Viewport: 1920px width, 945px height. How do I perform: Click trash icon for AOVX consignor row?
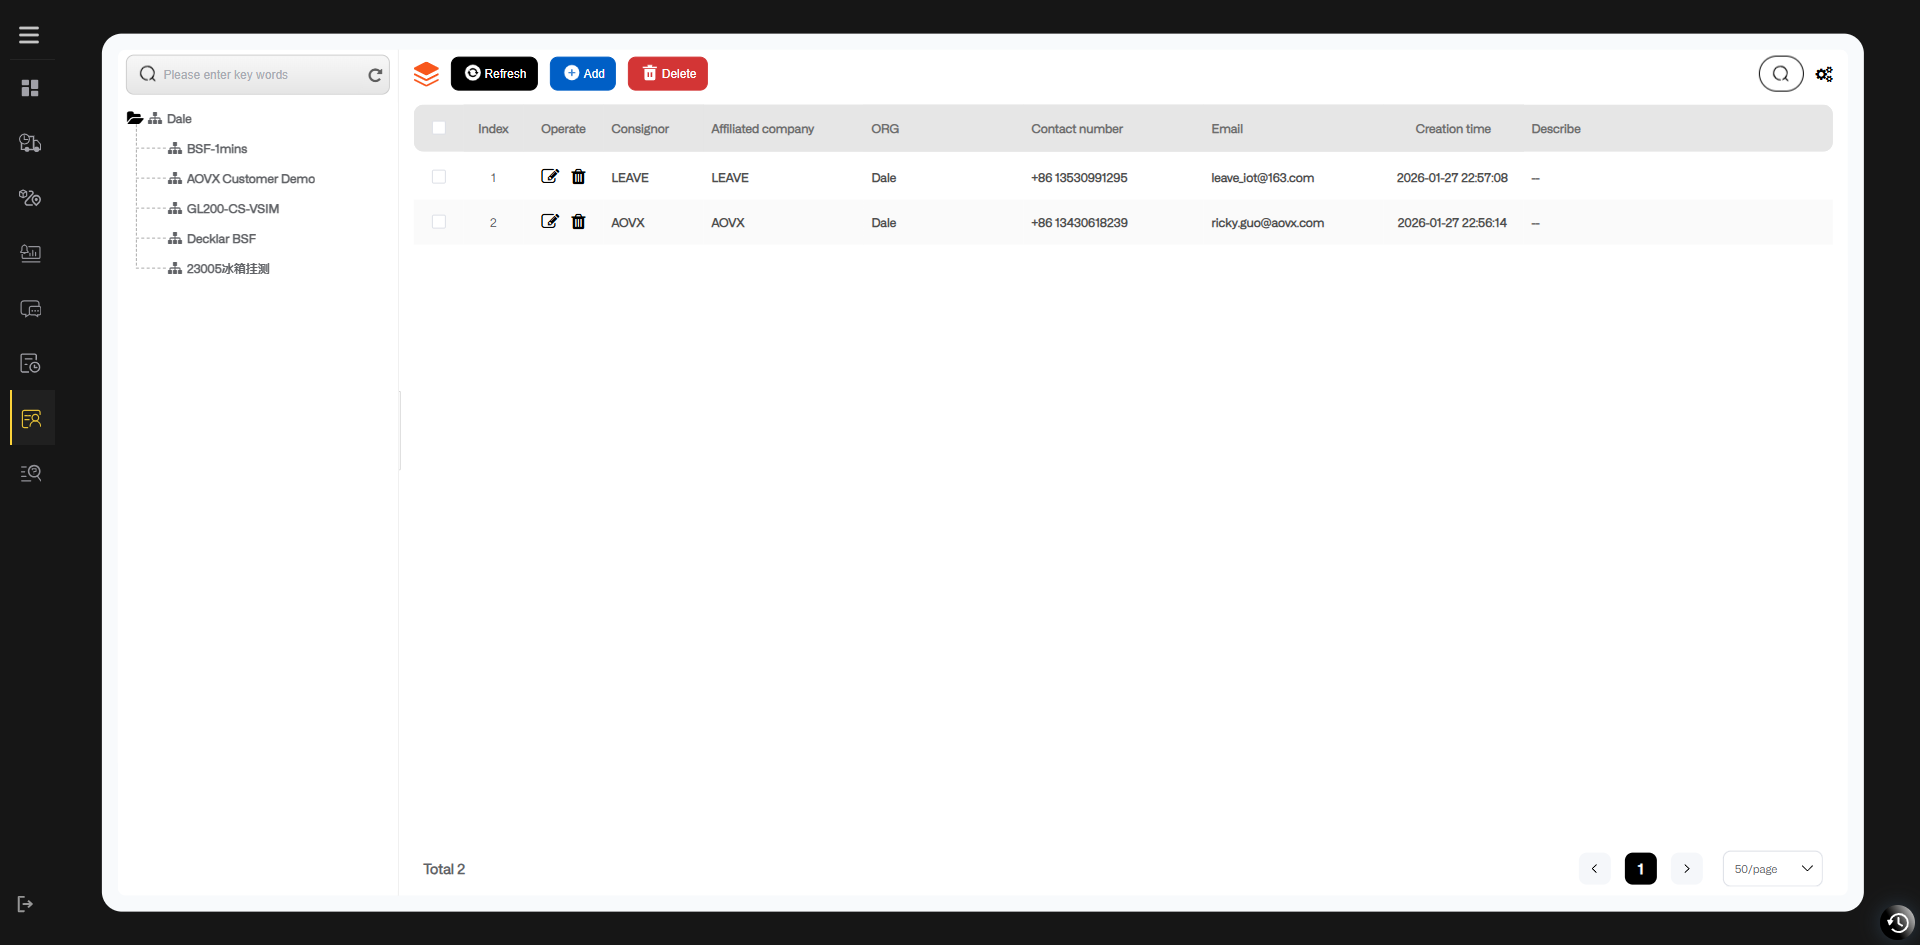(x=578, y=222)
